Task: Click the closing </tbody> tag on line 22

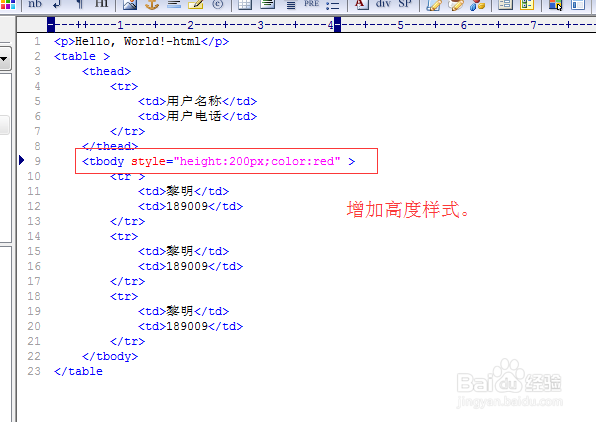Action: pos(110,356)
